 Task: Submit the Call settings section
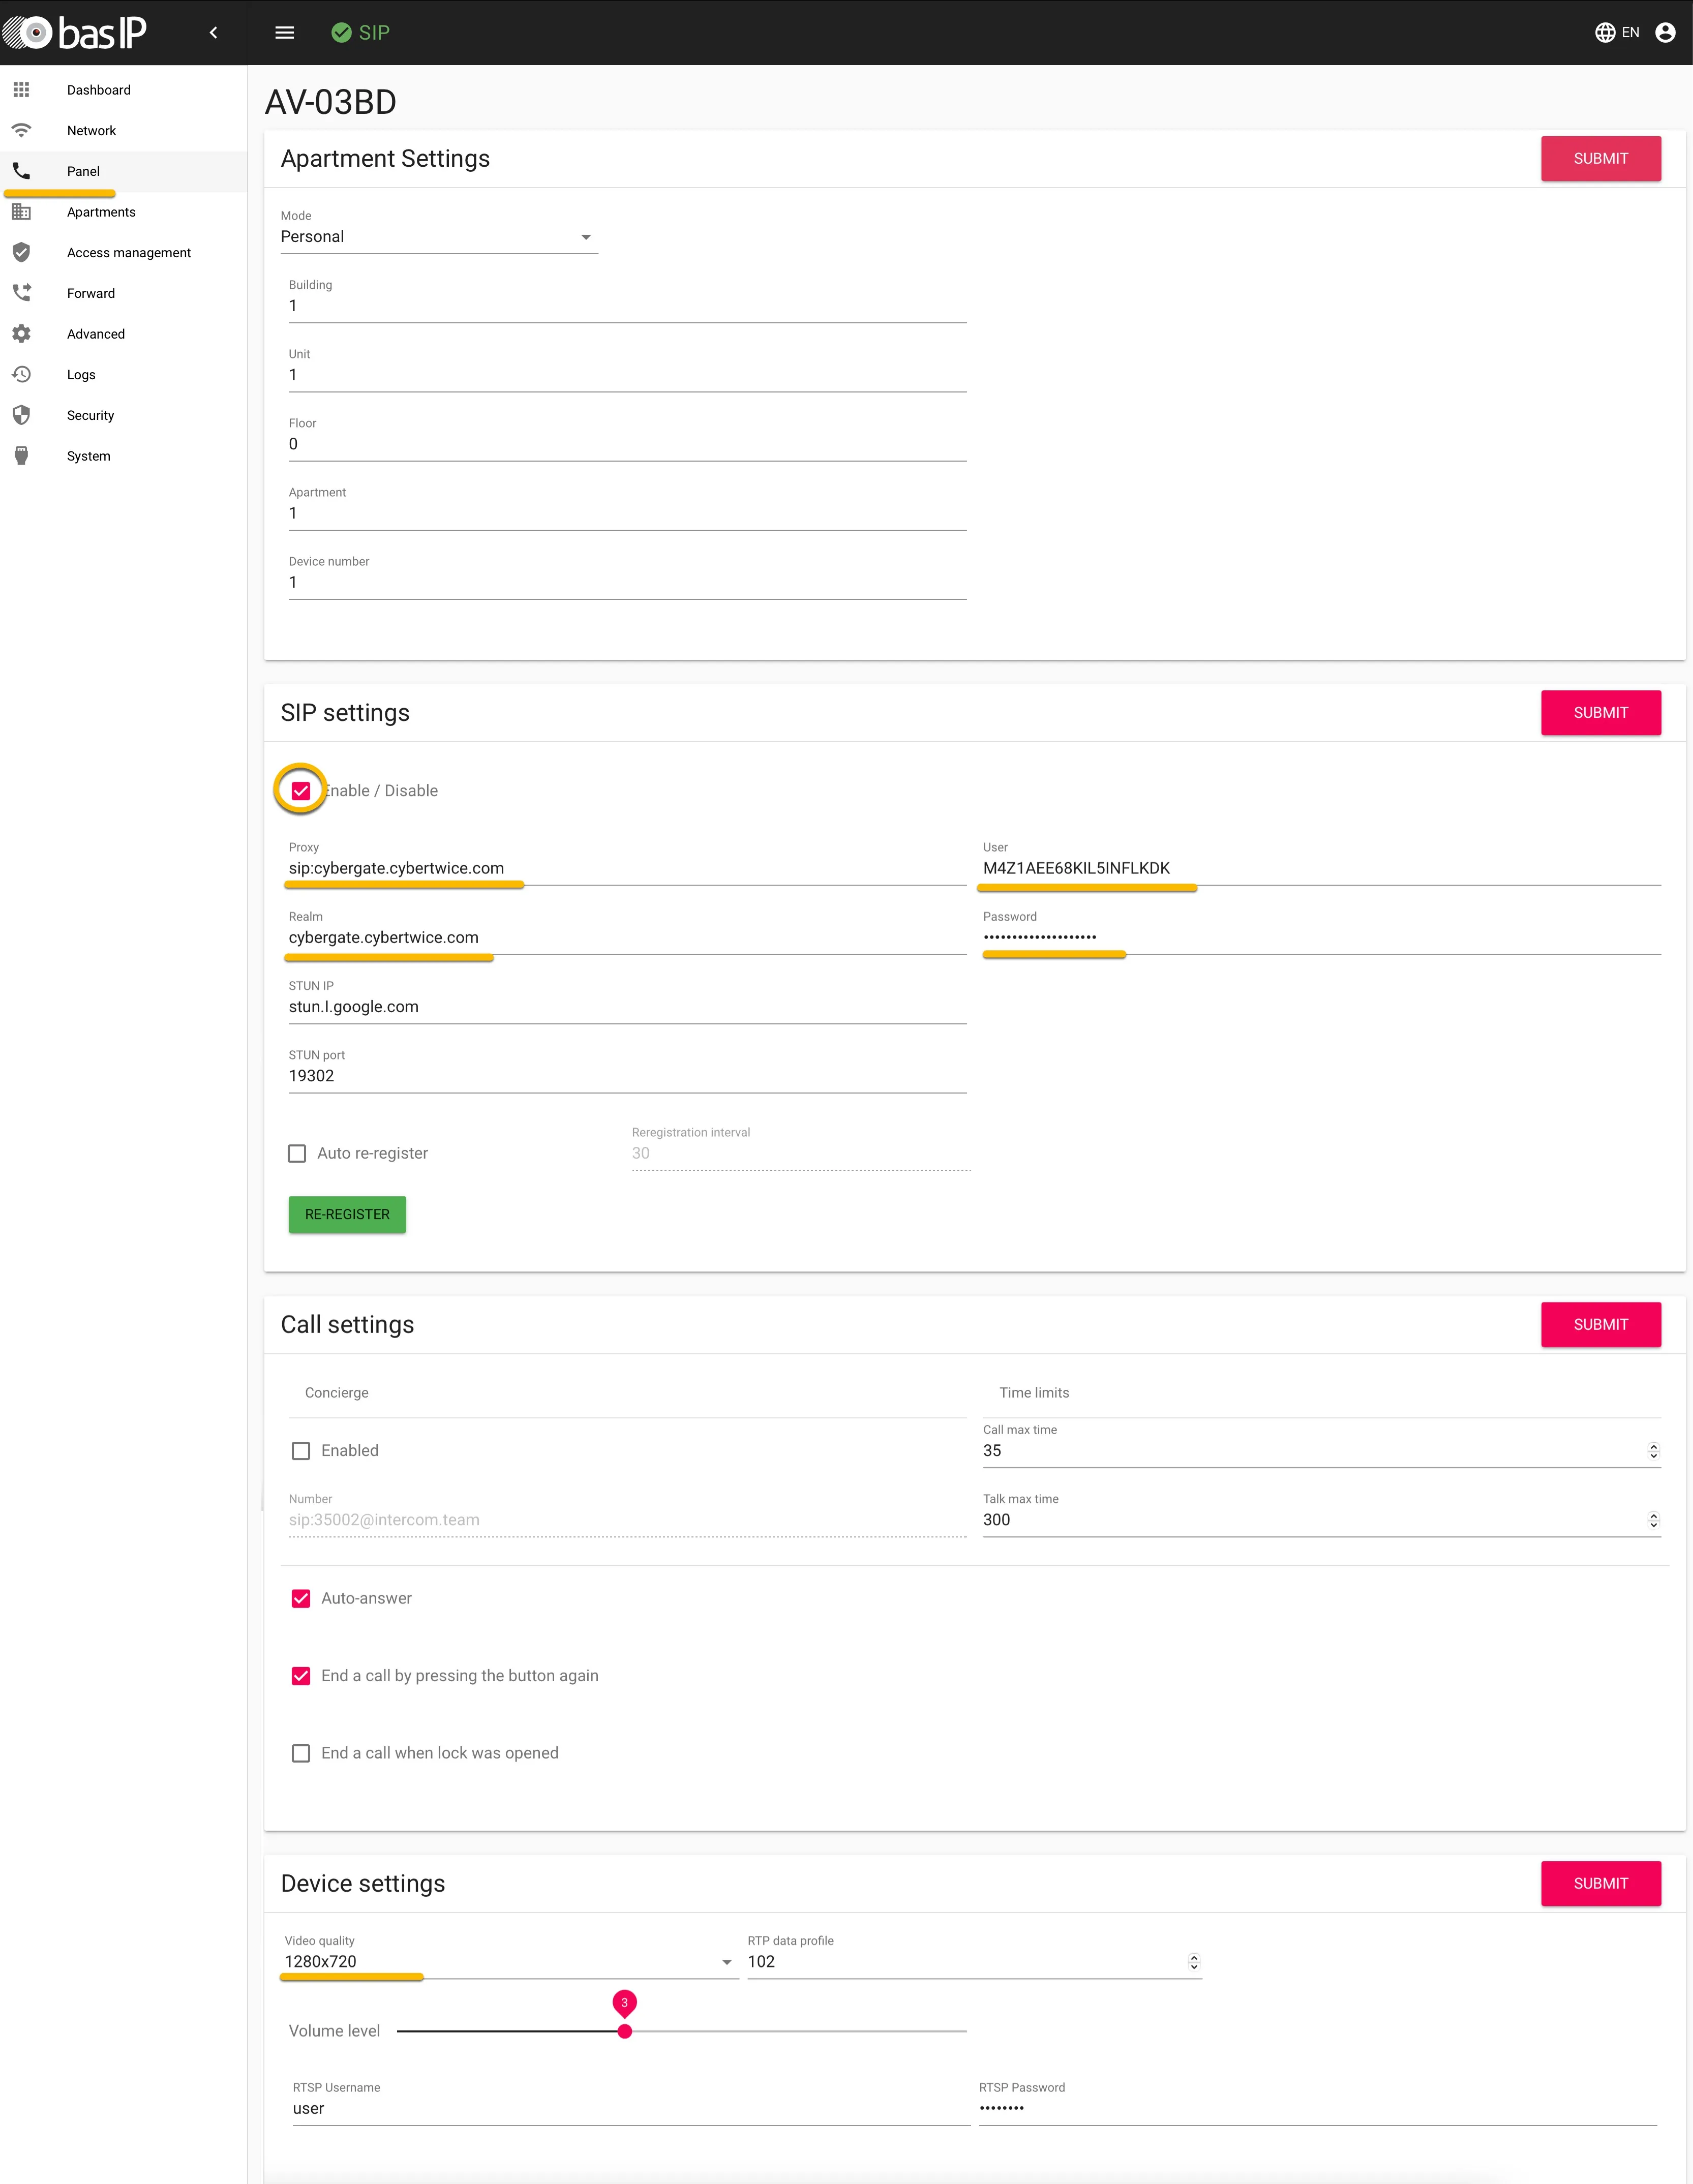(1600, 1324)
